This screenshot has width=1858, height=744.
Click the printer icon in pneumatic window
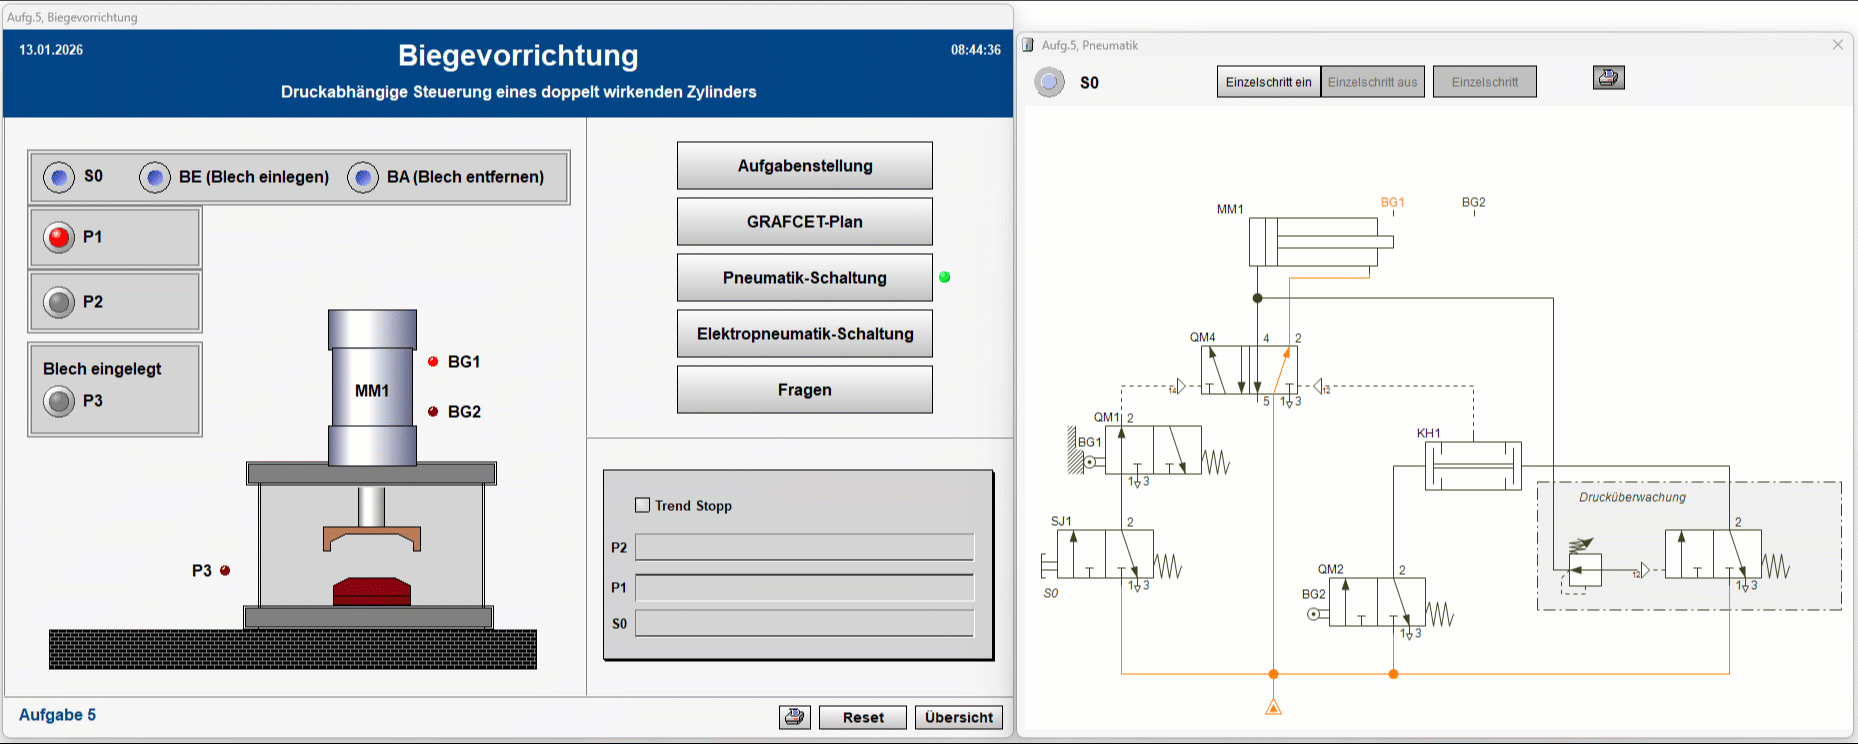click(1608, 78)
